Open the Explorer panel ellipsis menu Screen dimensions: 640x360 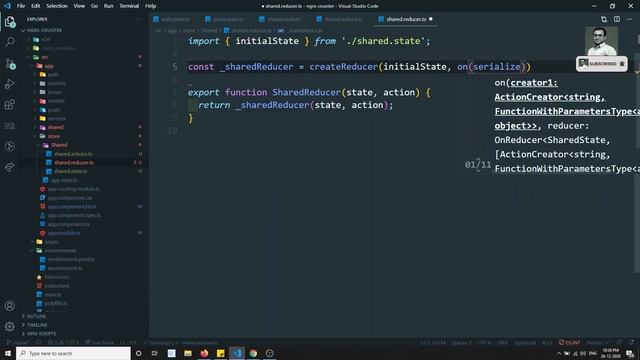(138, 19)
